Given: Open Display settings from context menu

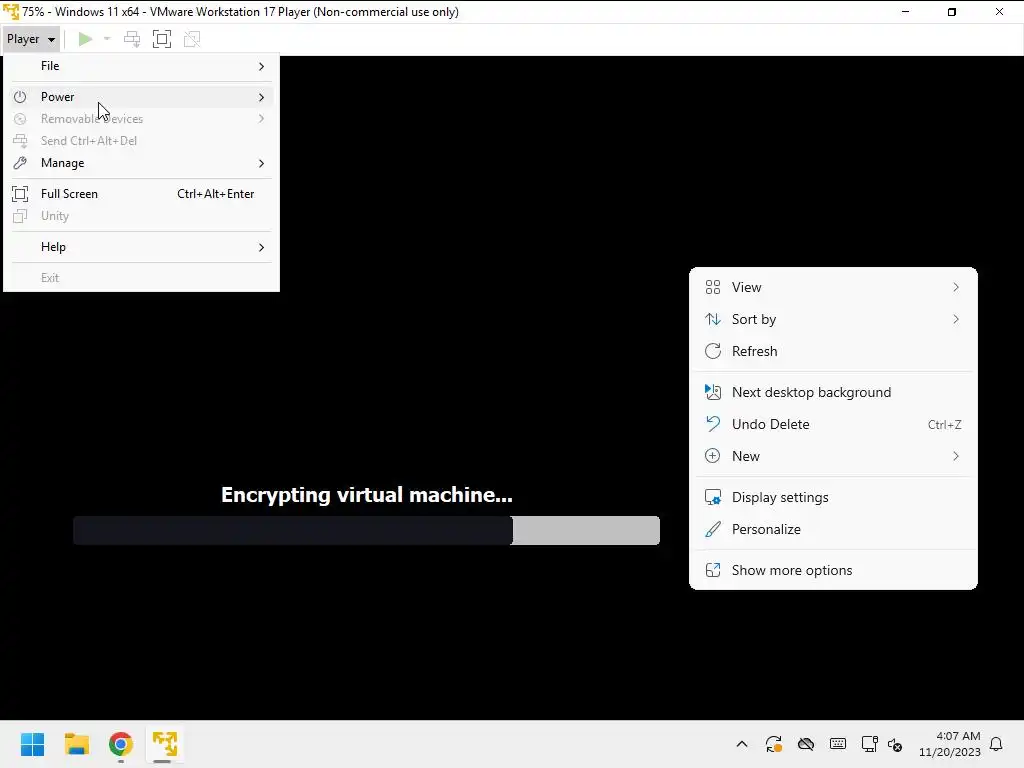Looking at the screenshot, I should (x=833, y=498).
